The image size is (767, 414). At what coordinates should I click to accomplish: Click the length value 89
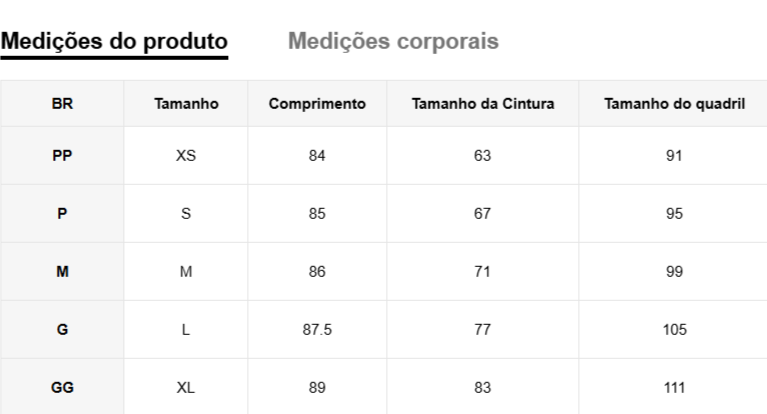pyautogui.click(x=317, y=388)
